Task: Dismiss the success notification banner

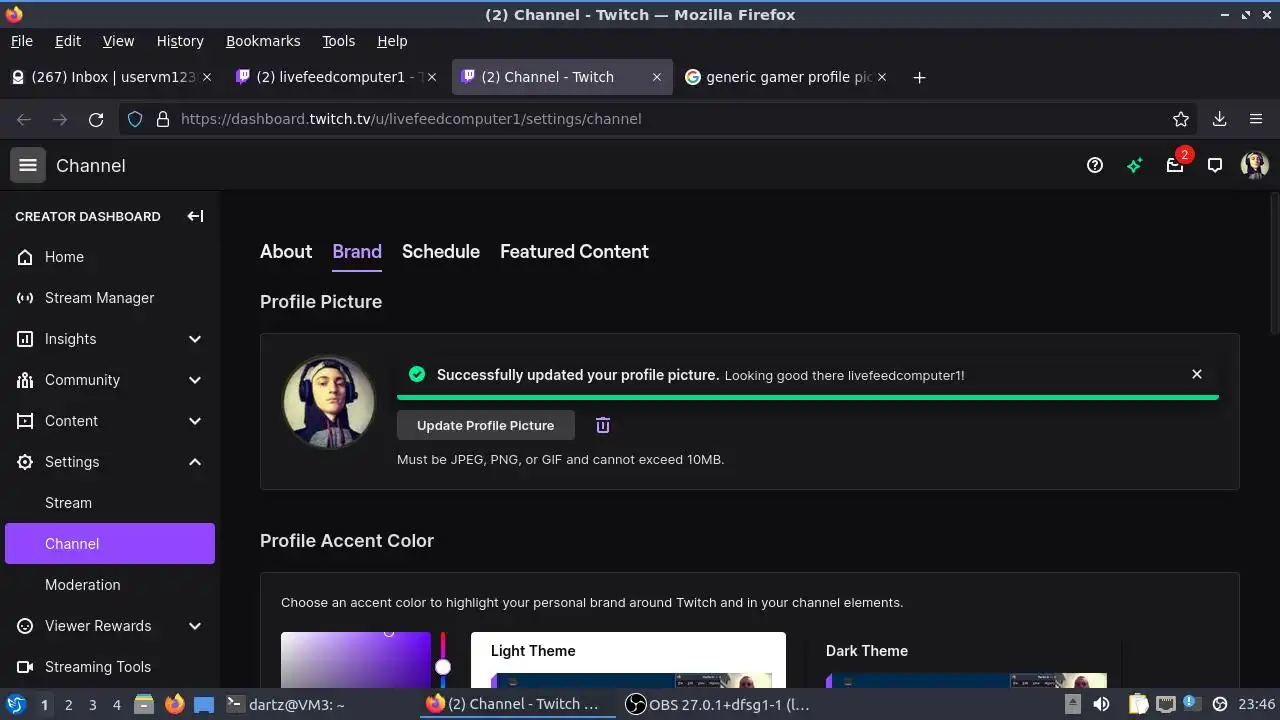Action: [1197, 374]
